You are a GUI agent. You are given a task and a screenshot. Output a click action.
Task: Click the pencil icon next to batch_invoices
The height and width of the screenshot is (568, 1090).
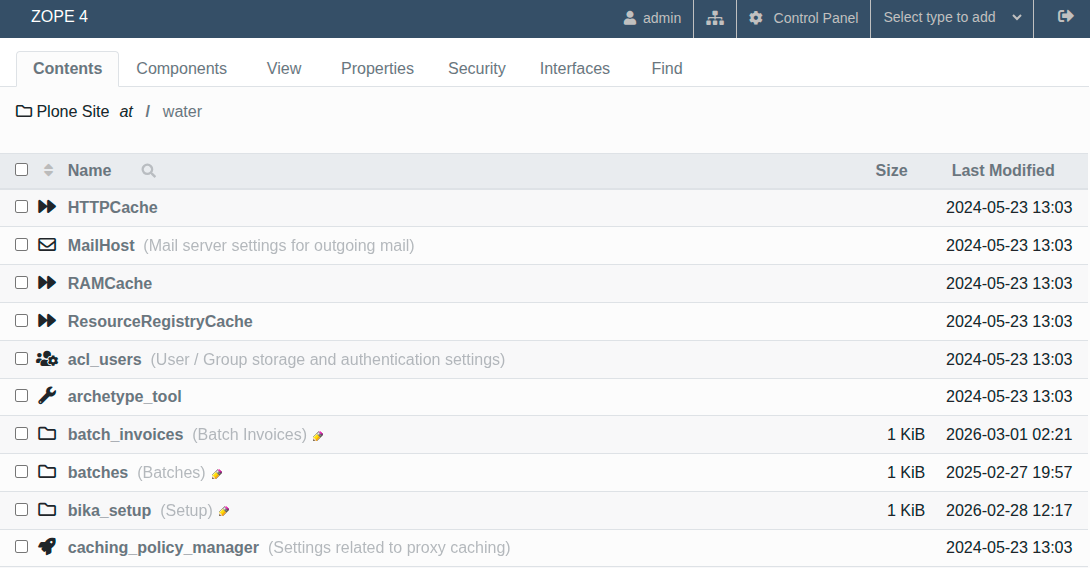point(318,436)
